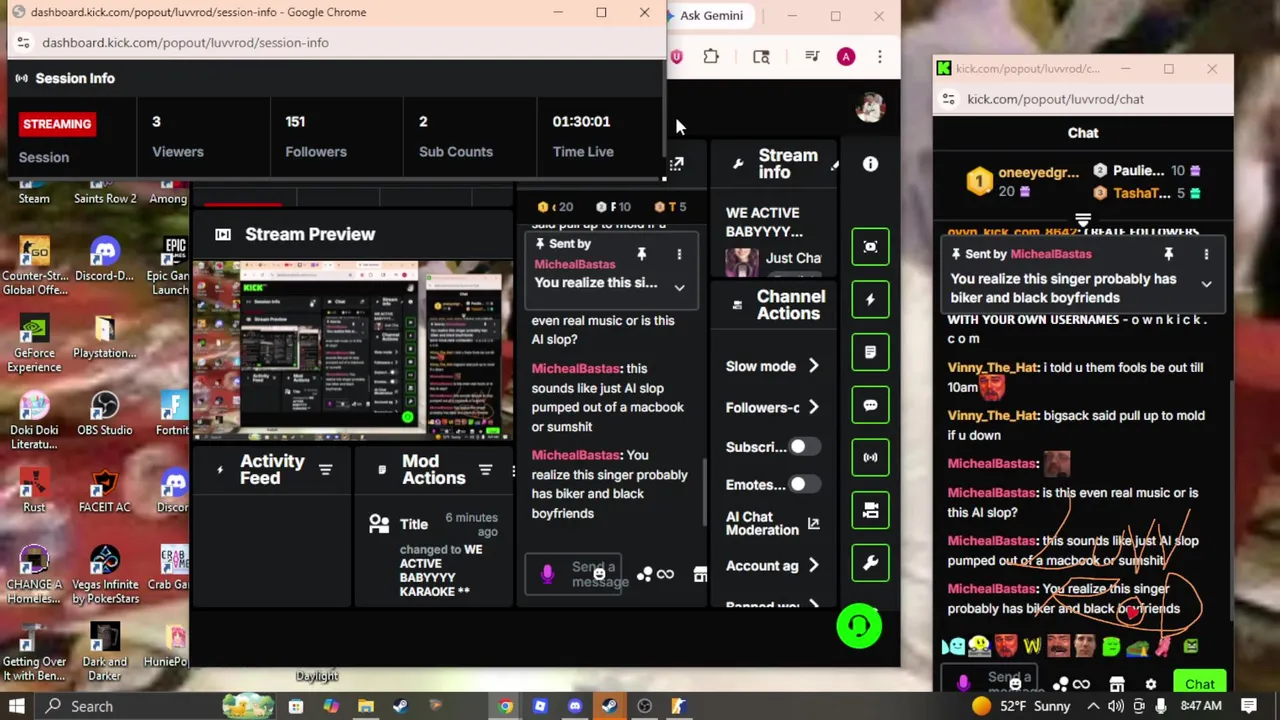1280x720 pixels.
Task: Open the Mod Actions filter
Action: pyautogui.click(x=485, y=470)
